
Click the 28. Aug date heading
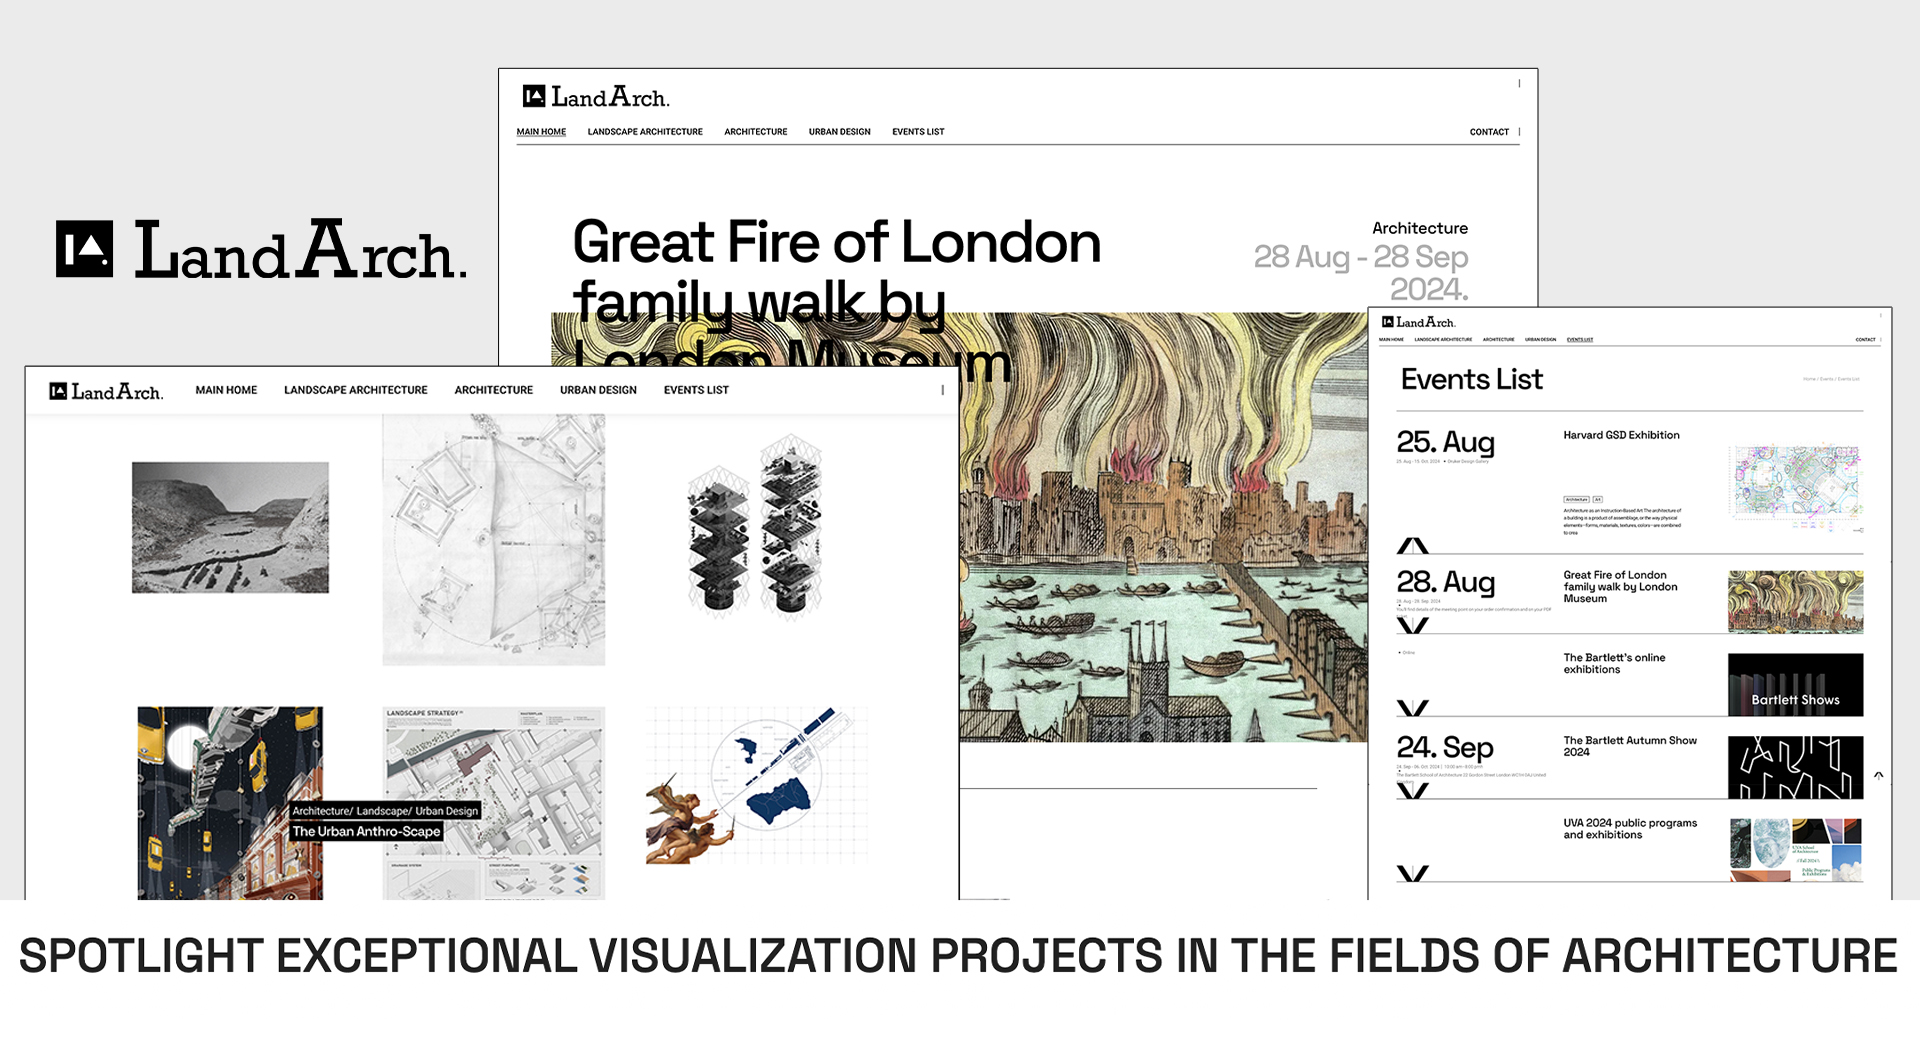[1445, 582]
